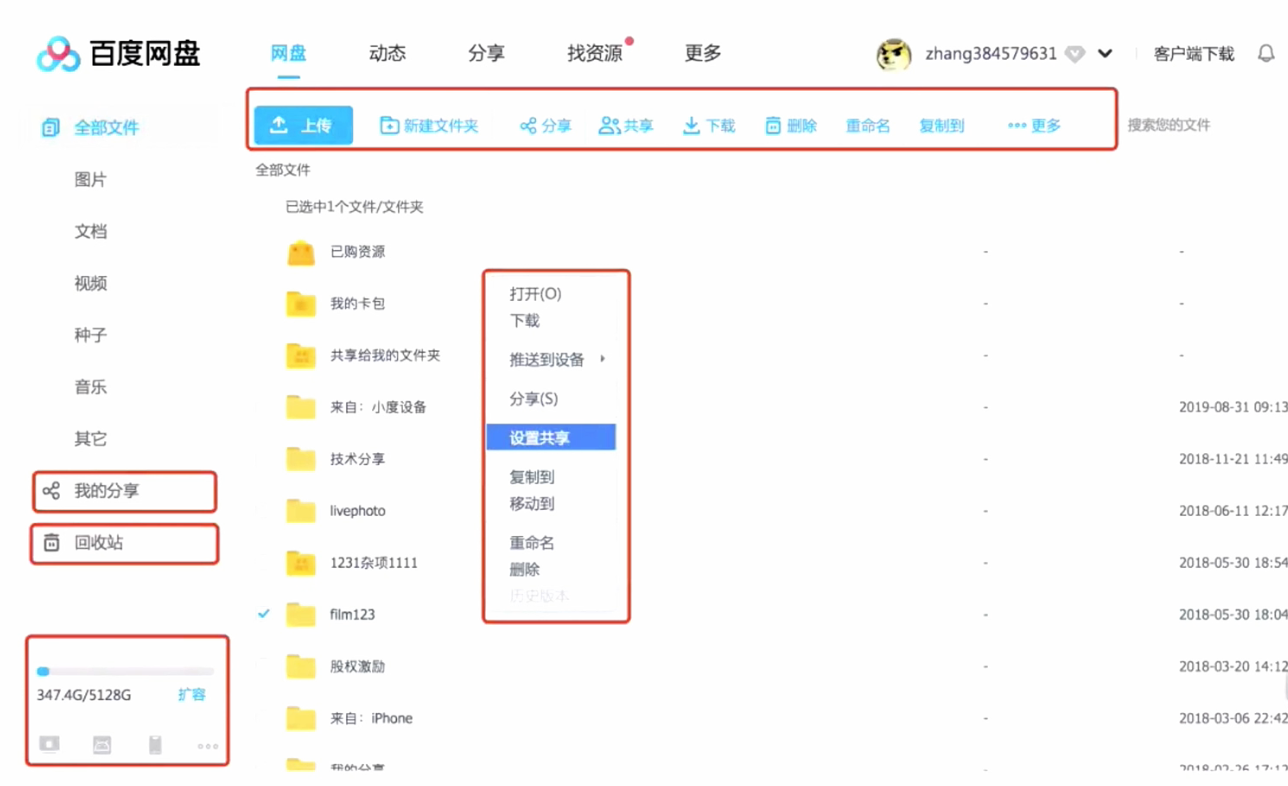Click the Baidu Netdisk logo
Viewport: 1288px width, 786px height.
point(118,54)
